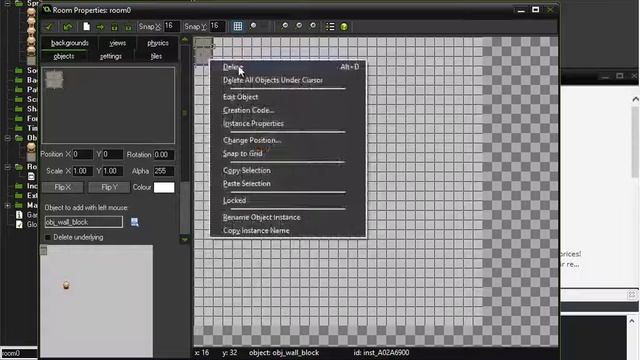Image resolution: width=640 pixels, height=360 pixels.
Task: Select the wall block thumbnail in objects list
Action: (x=54, y=80)
